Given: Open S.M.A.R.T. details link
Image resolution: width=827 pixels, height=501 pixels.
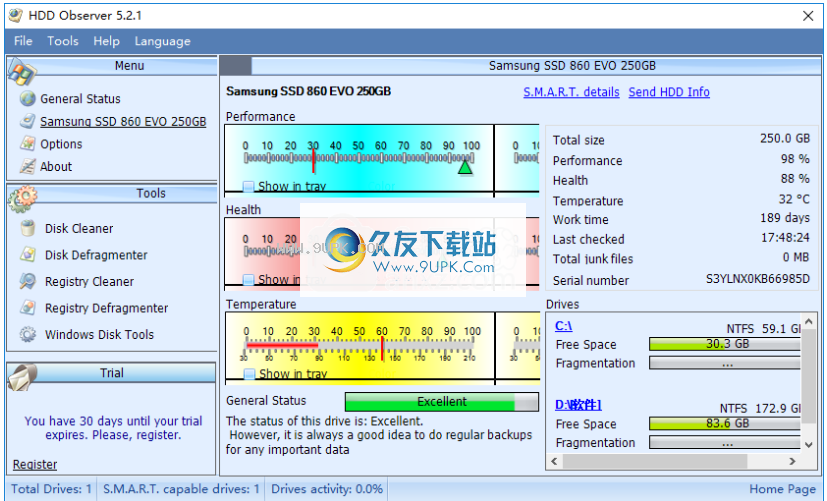Looking at the screenshot, I should 571,92.
